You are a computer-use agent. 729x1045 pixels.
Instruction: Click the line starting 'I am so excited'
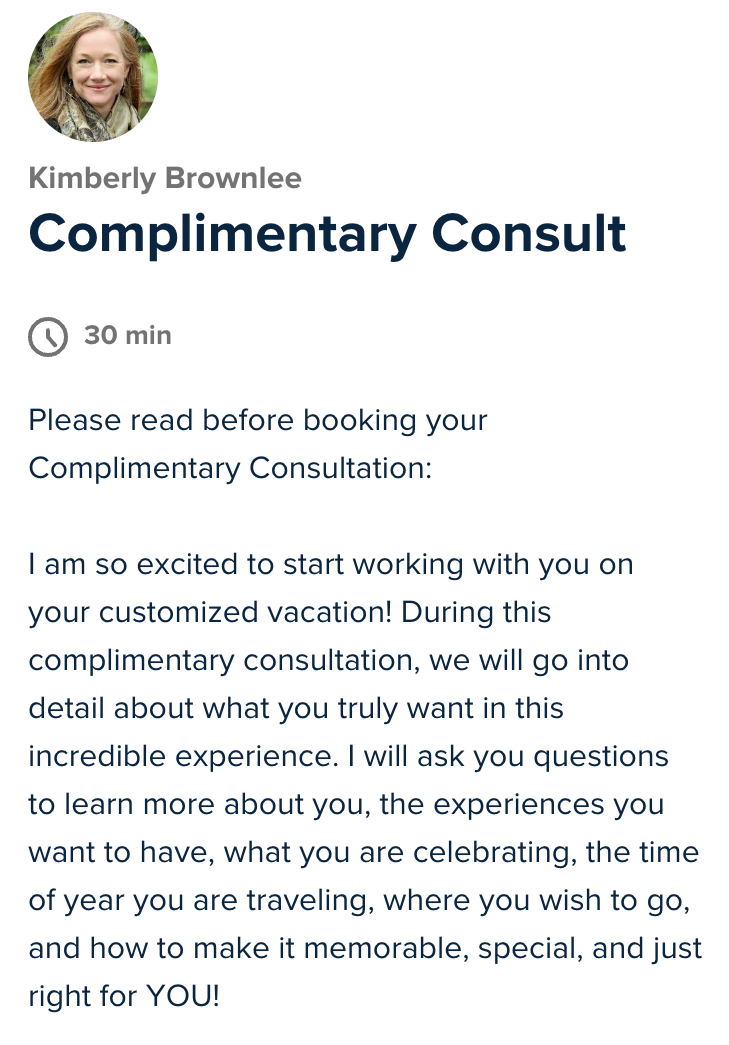tap(330, 564)
